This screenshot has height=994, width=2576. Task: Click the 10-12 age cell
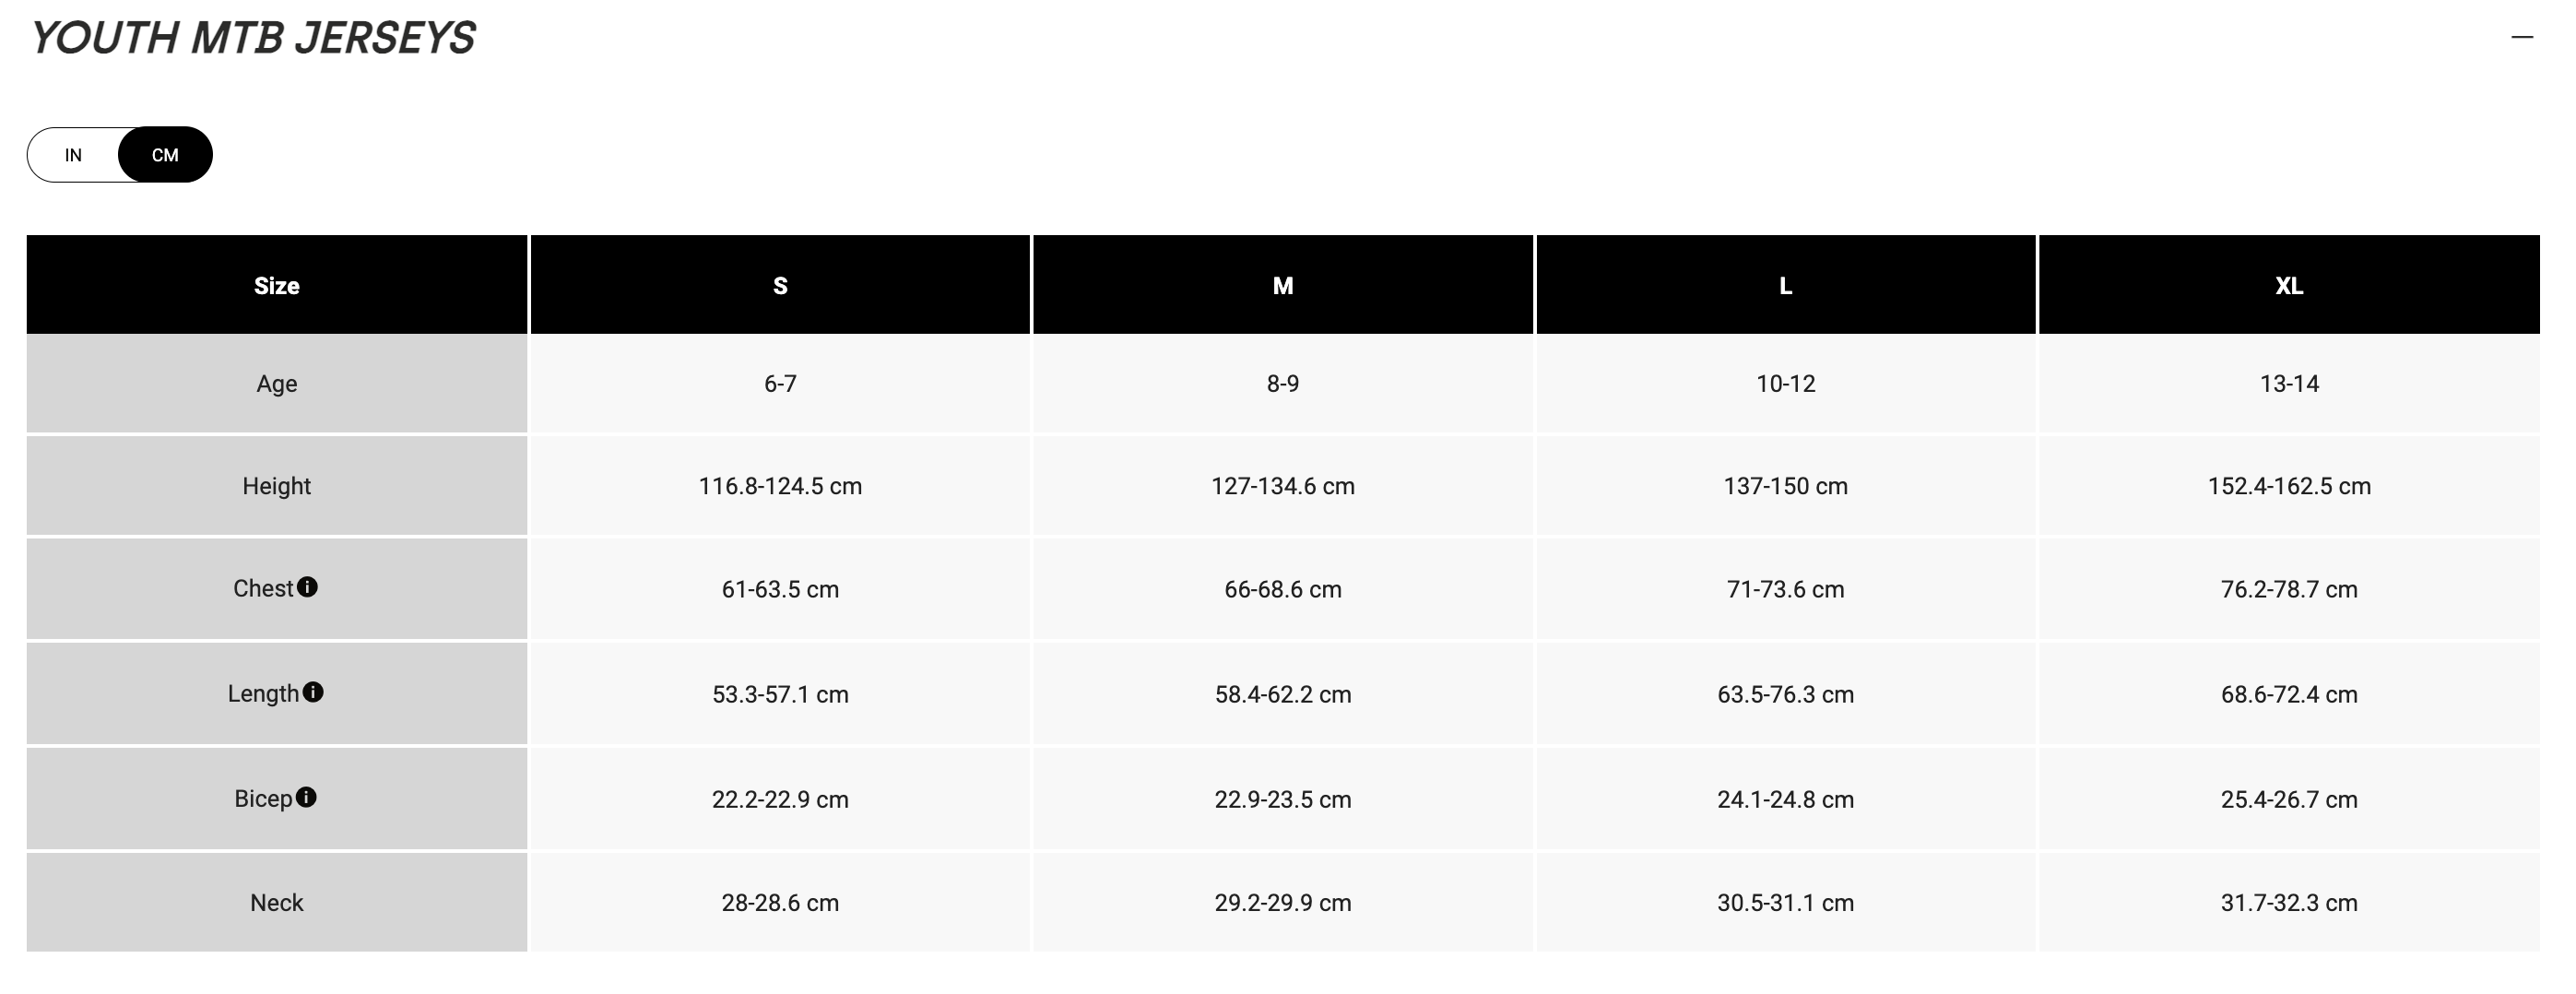1786,384
